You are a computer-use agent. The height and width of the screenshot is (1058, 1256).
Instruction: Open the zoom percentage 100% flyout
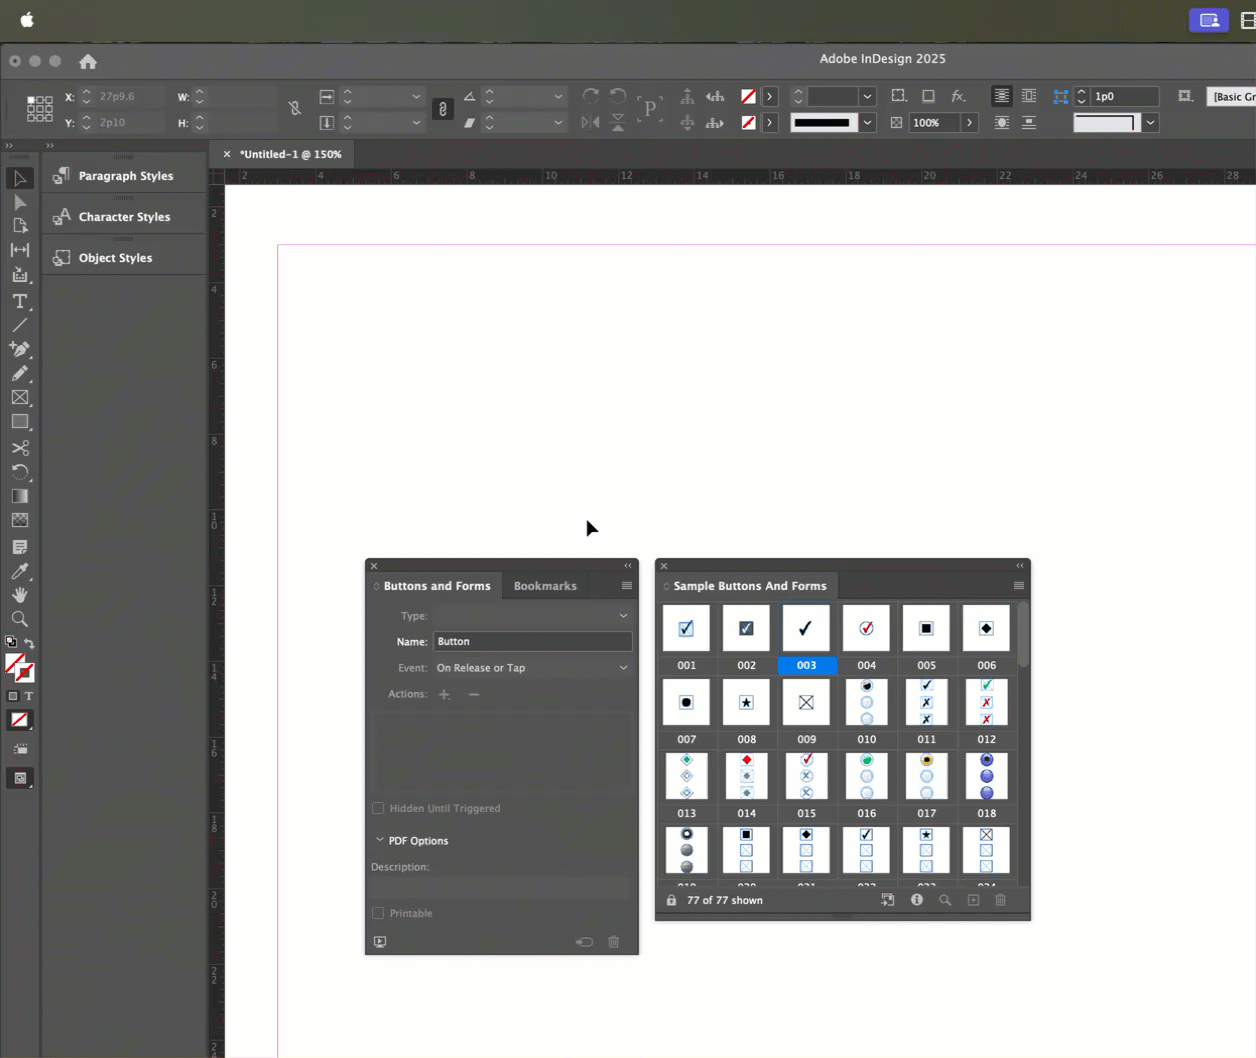(969, 123)
